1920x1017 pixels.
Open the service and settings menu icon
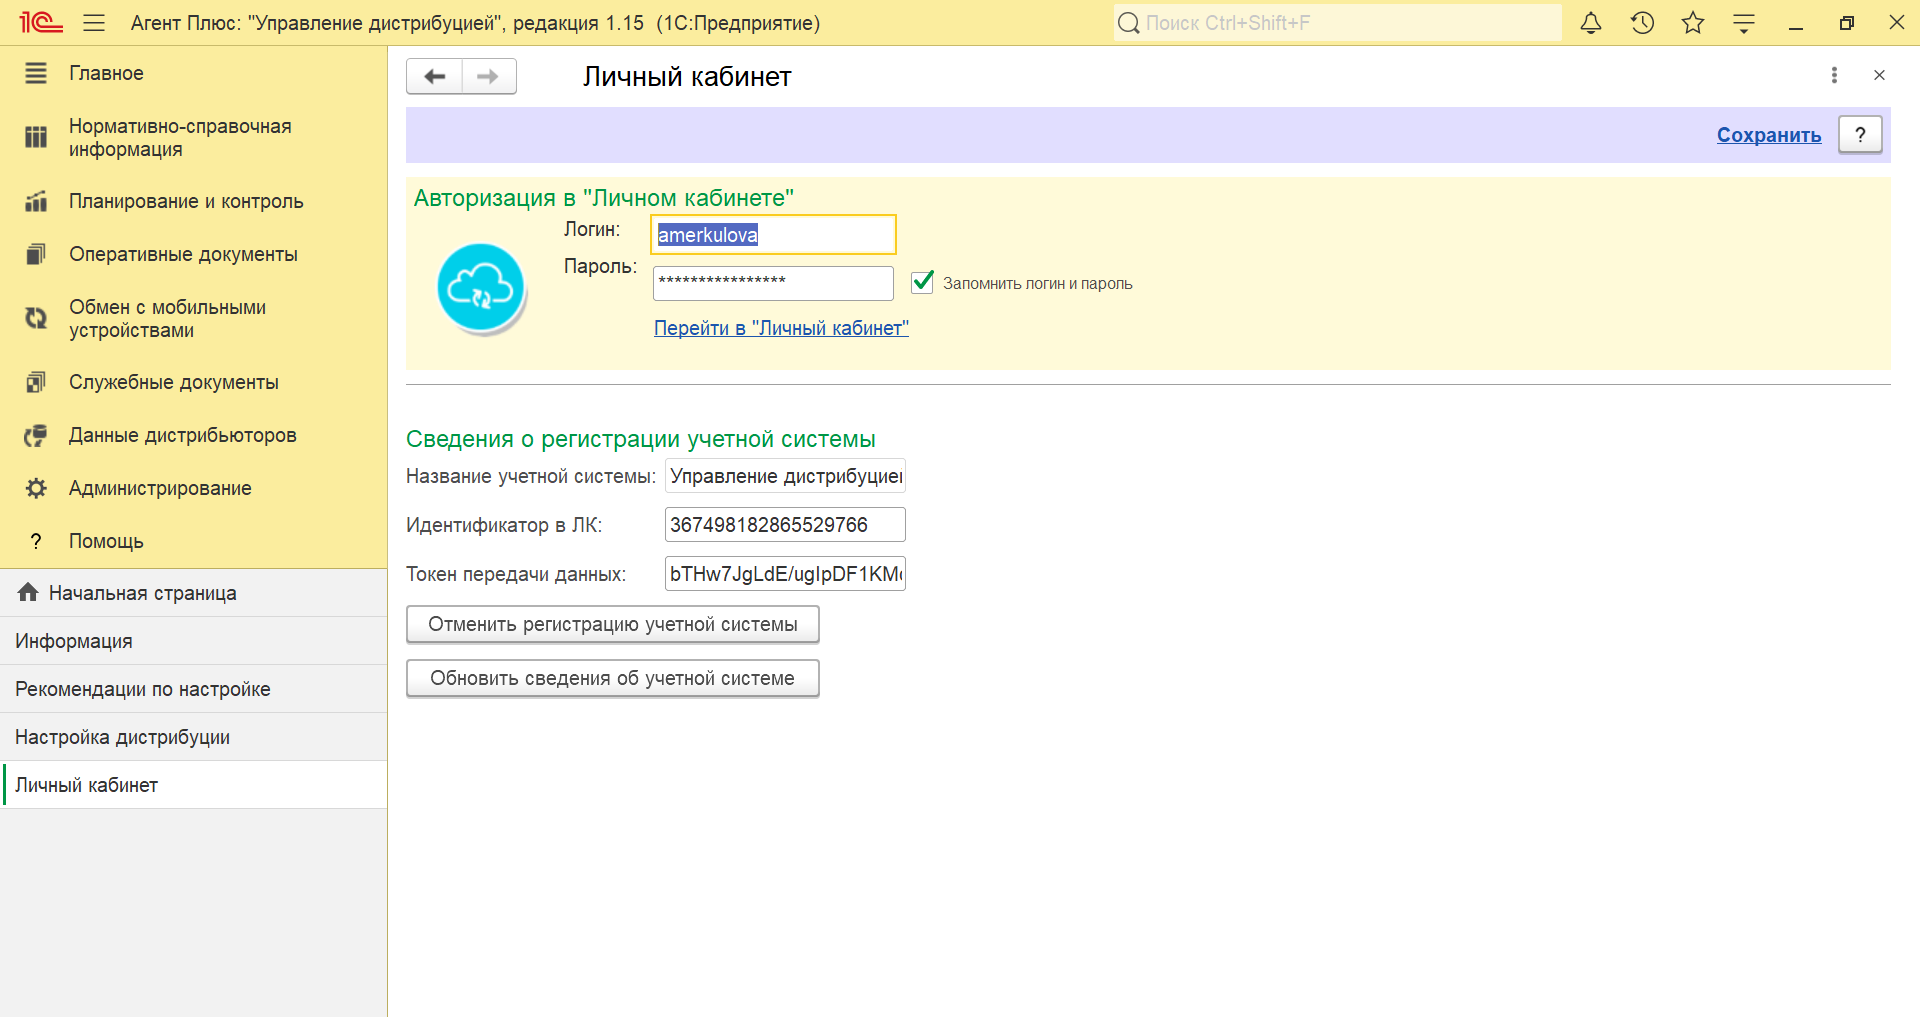tap(1744, 23)
